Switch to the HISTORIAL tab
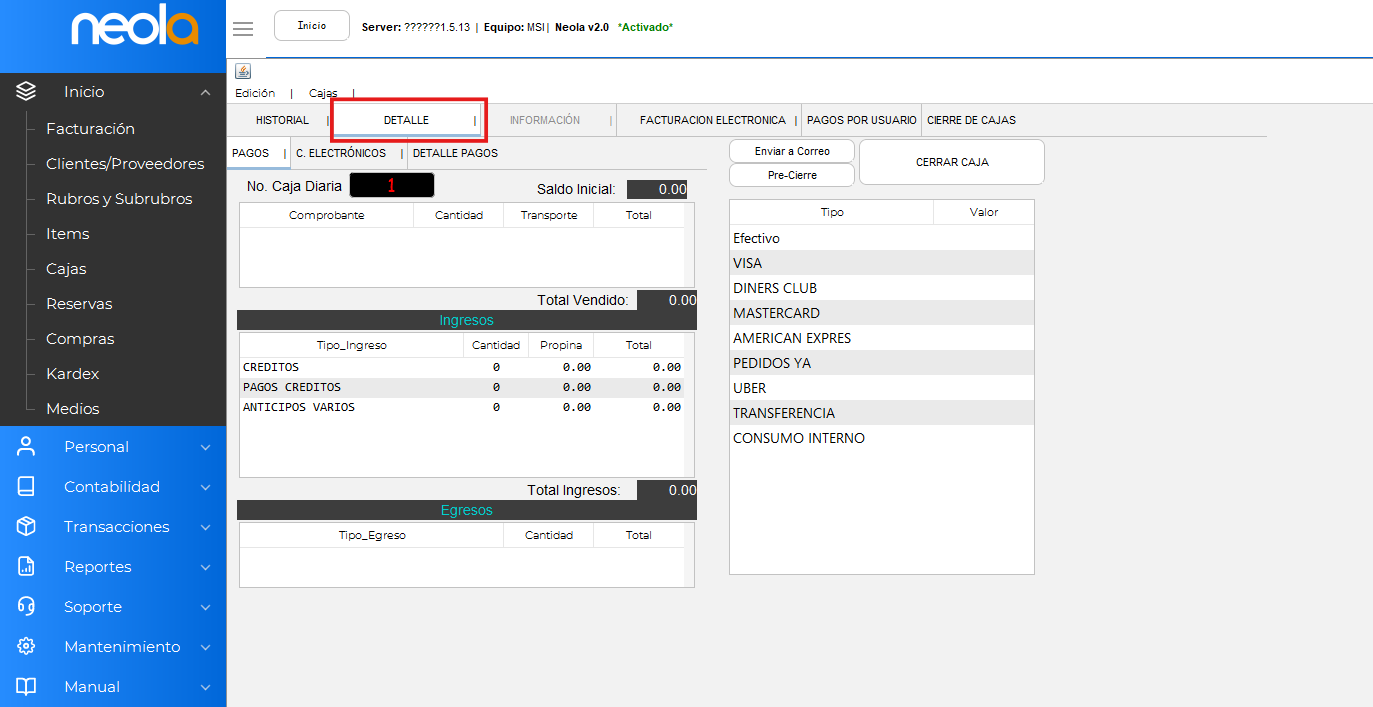1373x707 pixels. 282,120
